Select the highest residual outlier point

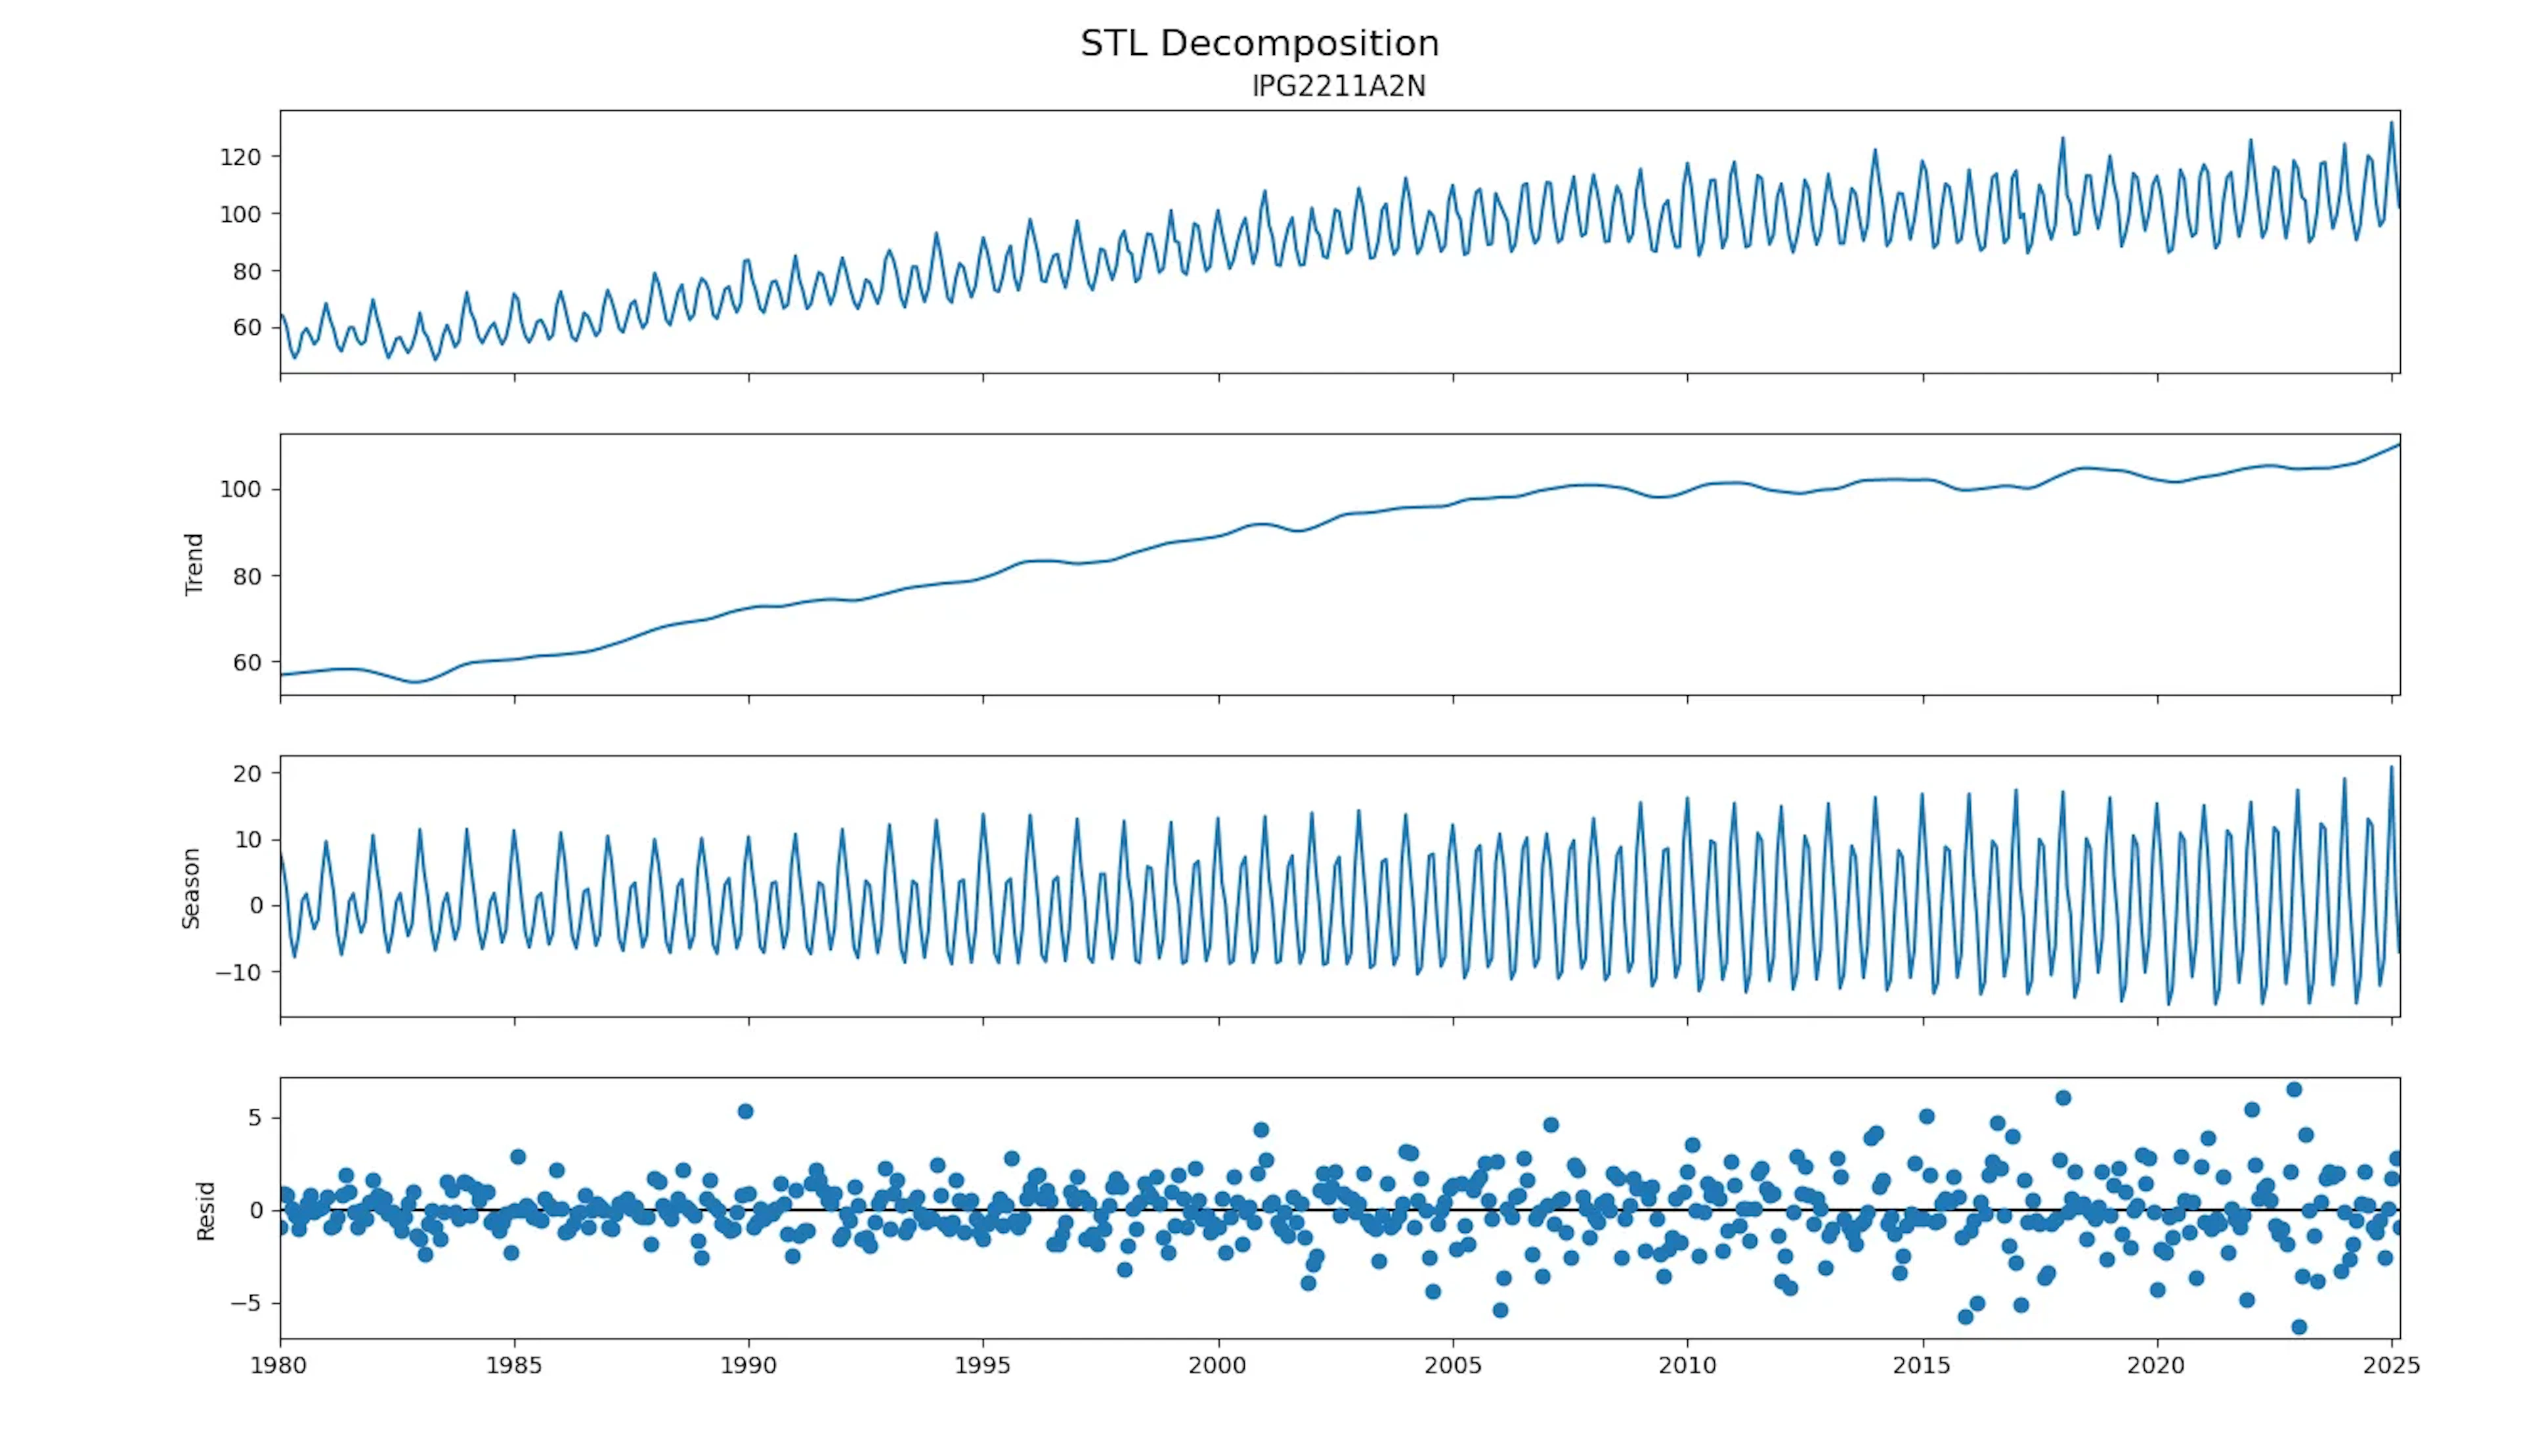(2293, 1091)
